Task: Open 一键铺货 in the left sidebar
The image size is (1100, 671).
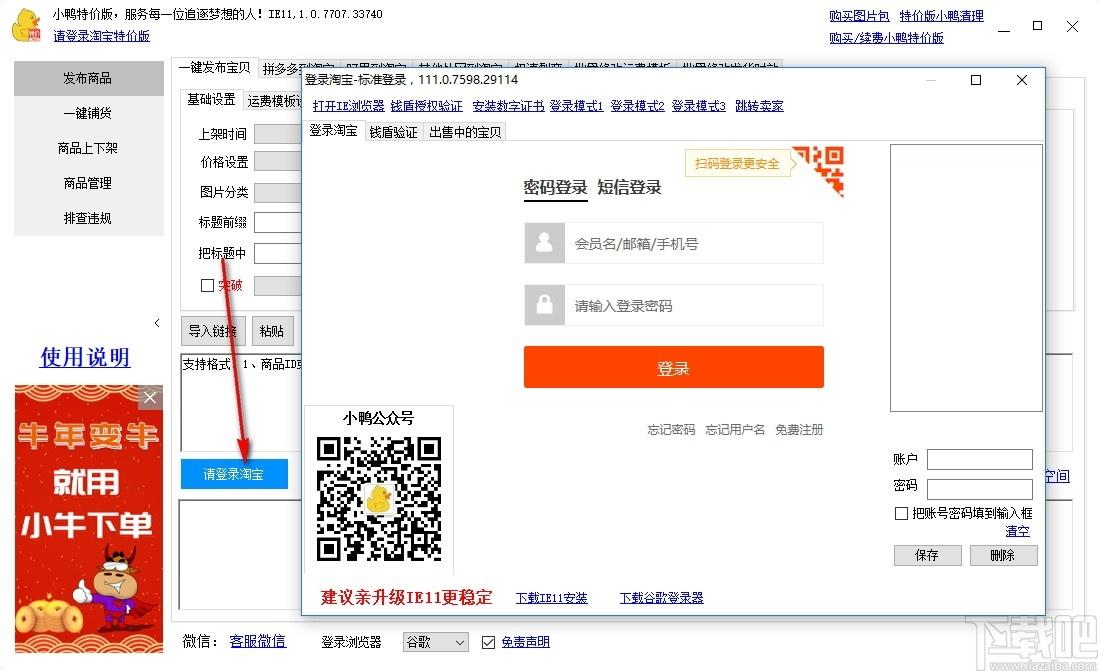Action: [x=88, y=113]
